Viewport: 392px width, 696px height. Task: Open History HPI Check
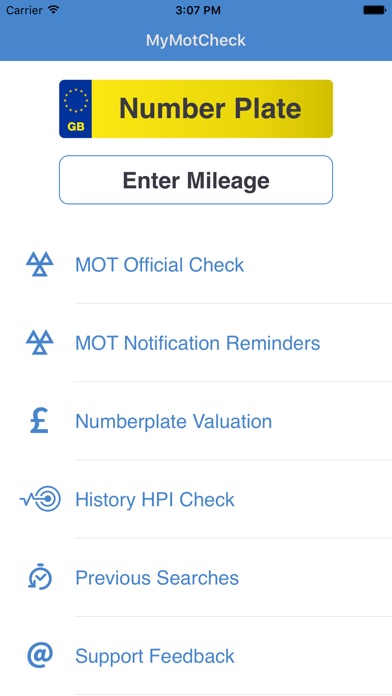coord(234,499)
